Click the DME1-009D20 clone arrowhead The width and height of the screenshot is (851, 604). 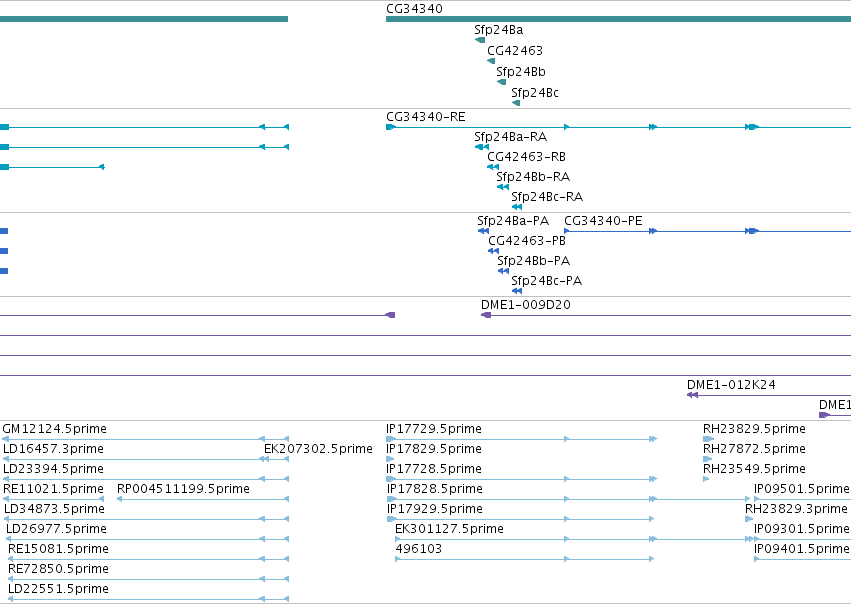tap(486, 315)
